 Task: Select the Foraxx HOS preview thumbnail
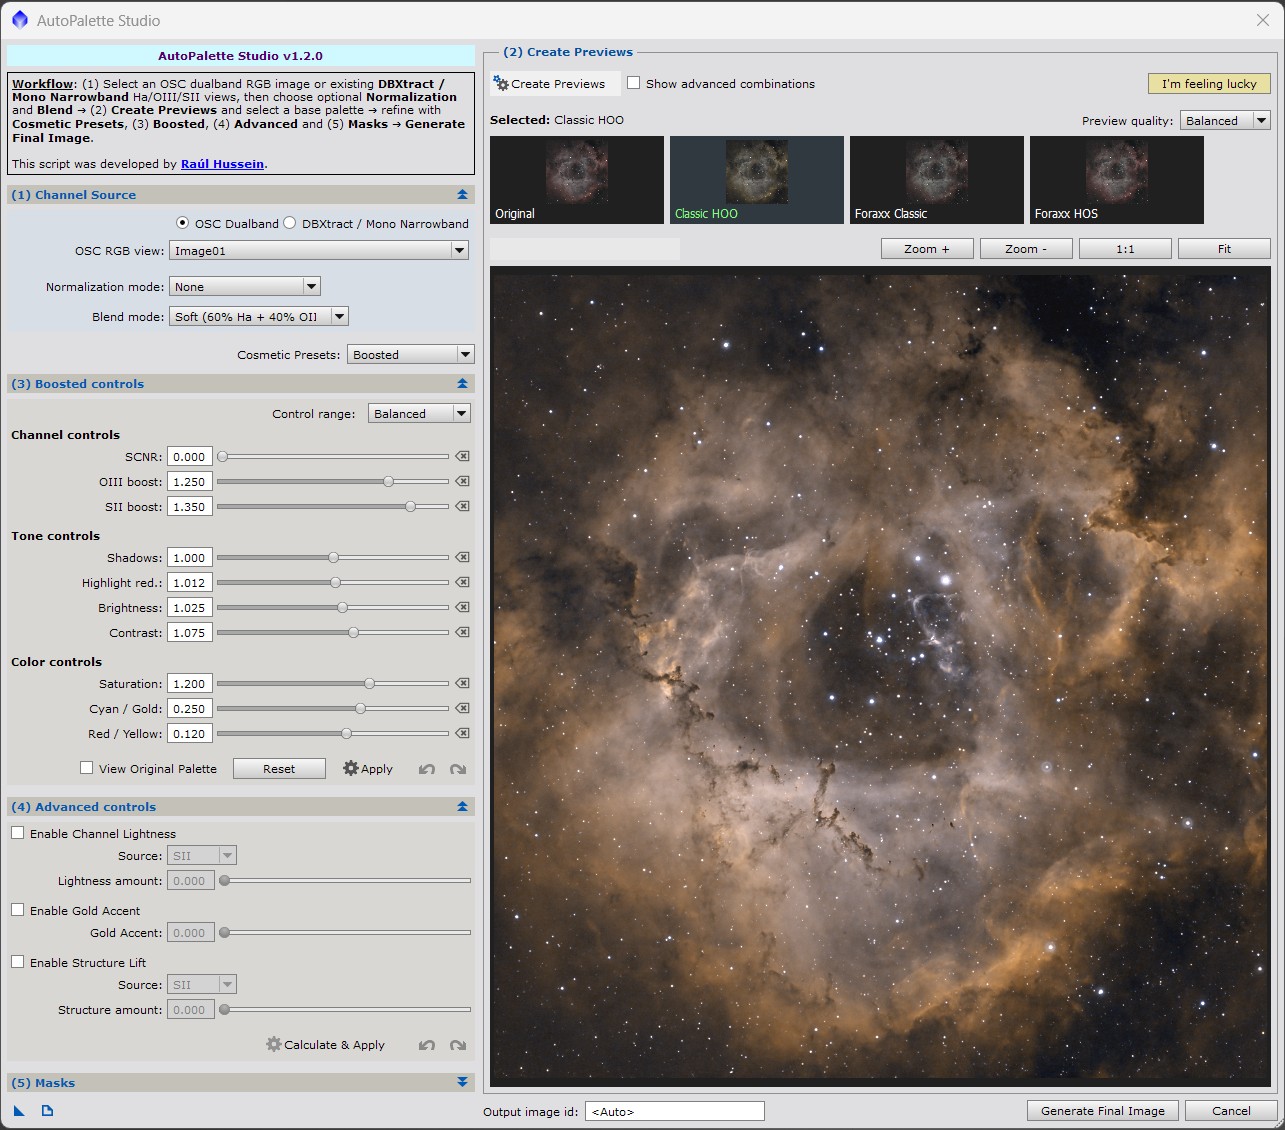pos(1117,180)
